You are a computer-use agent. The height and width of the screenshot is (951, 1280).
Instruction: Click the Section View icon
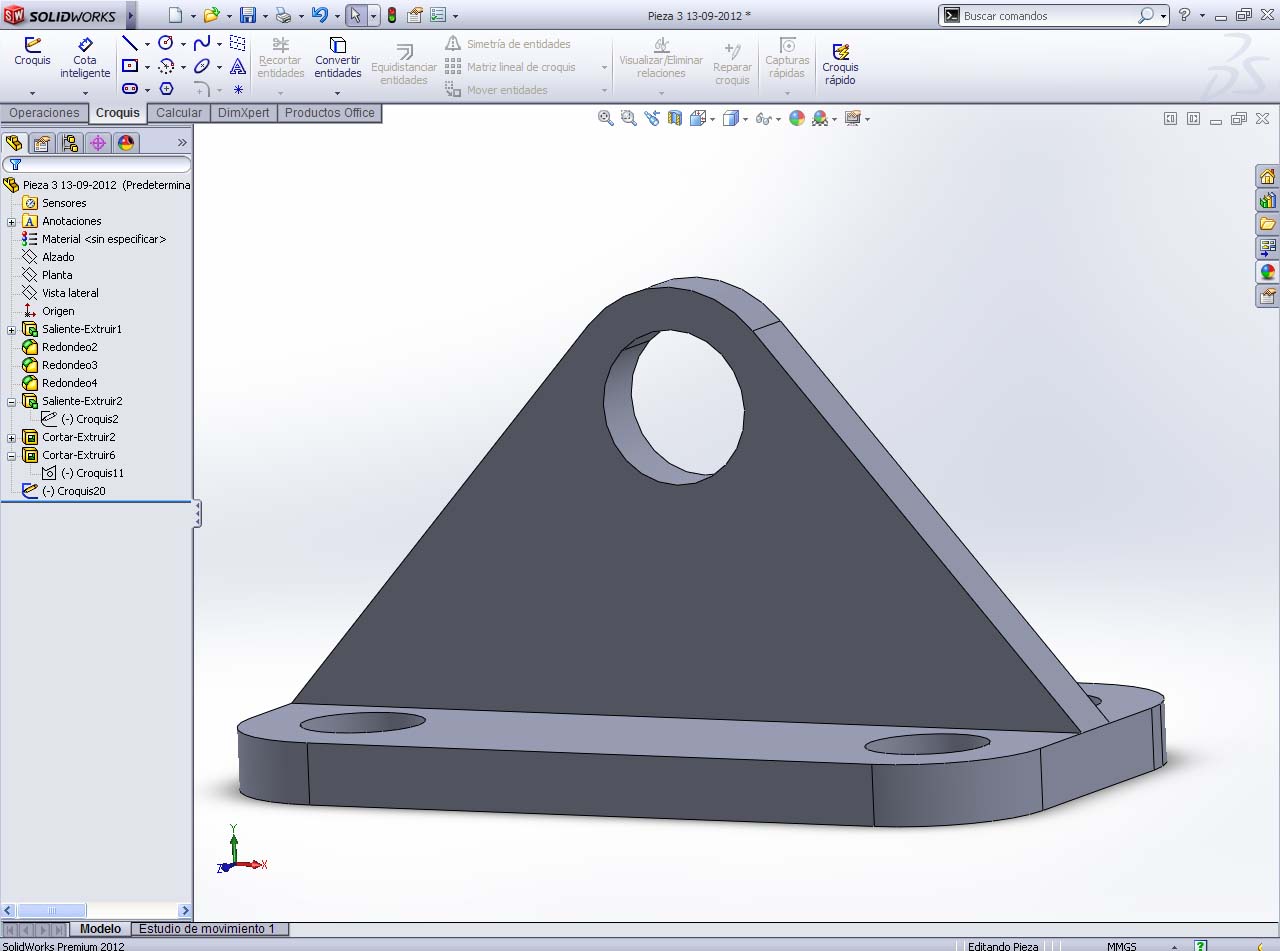coord(675,118)
